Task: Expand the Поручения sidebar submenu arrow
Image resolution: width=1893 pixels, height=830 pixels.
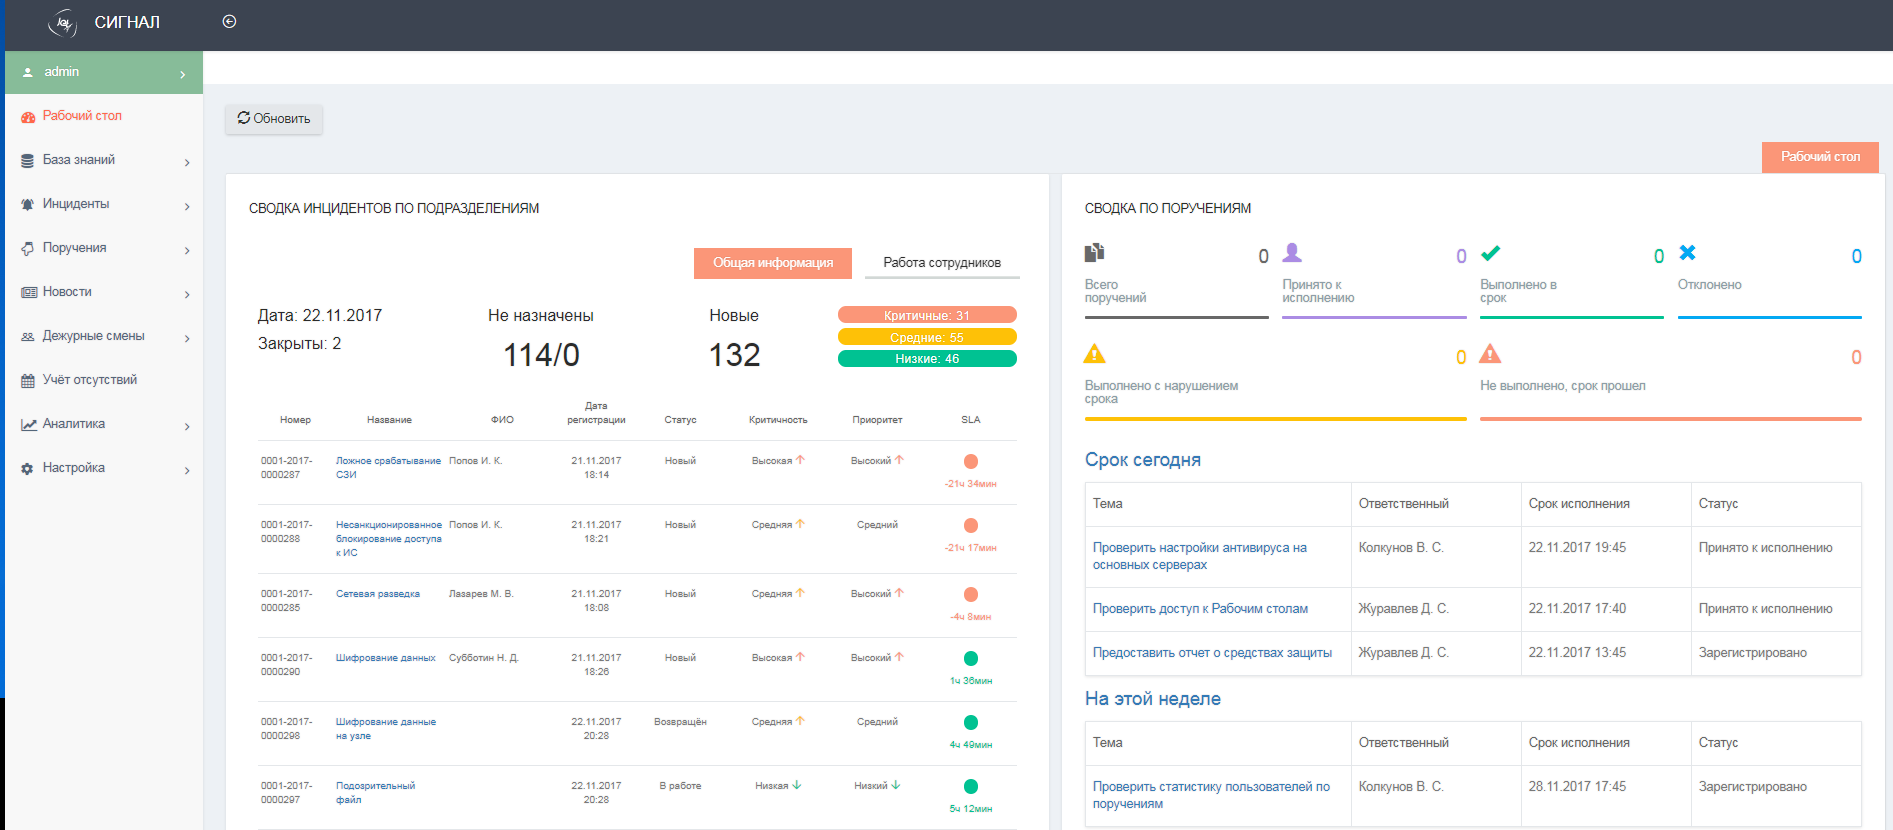Action: 187,250
